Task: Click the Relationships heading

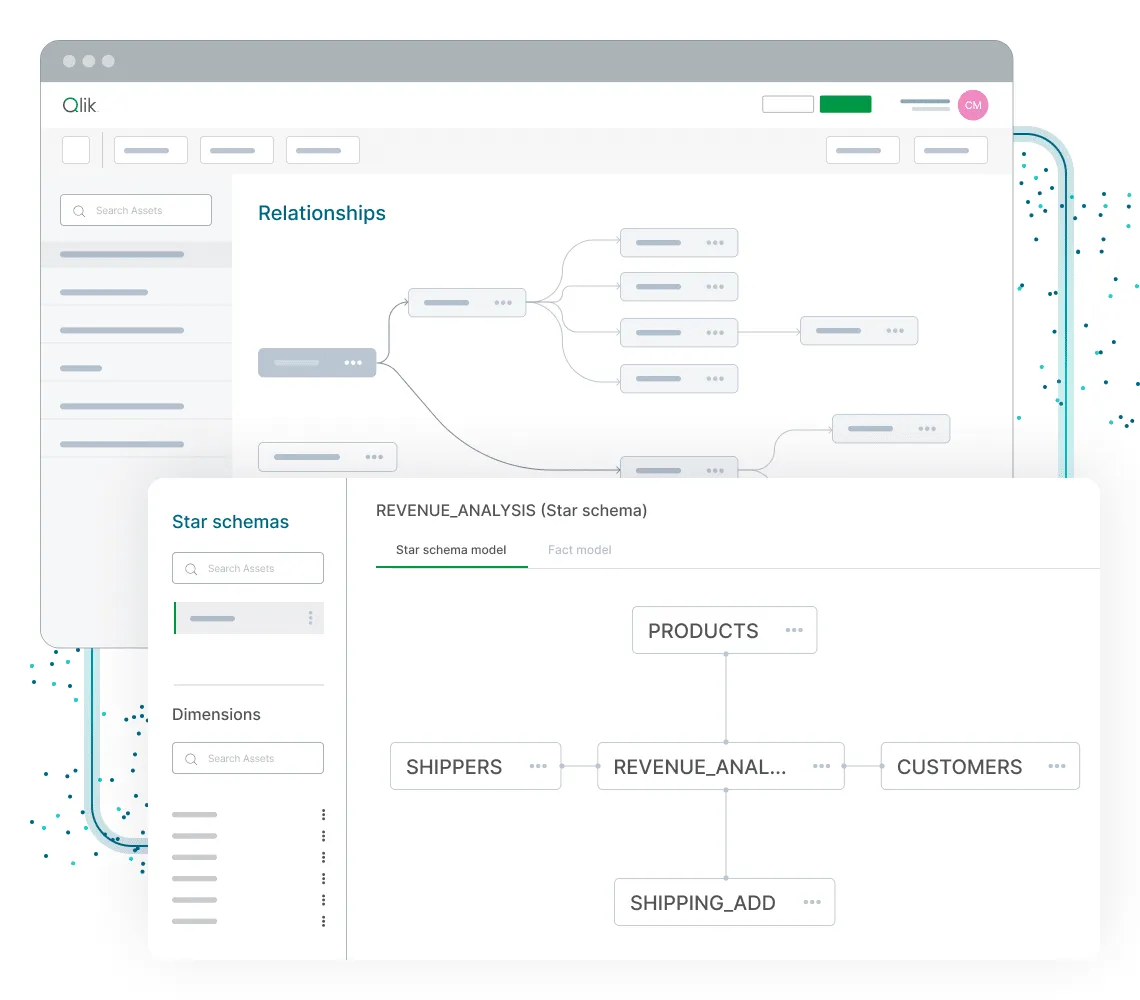Action: point(322,213)
